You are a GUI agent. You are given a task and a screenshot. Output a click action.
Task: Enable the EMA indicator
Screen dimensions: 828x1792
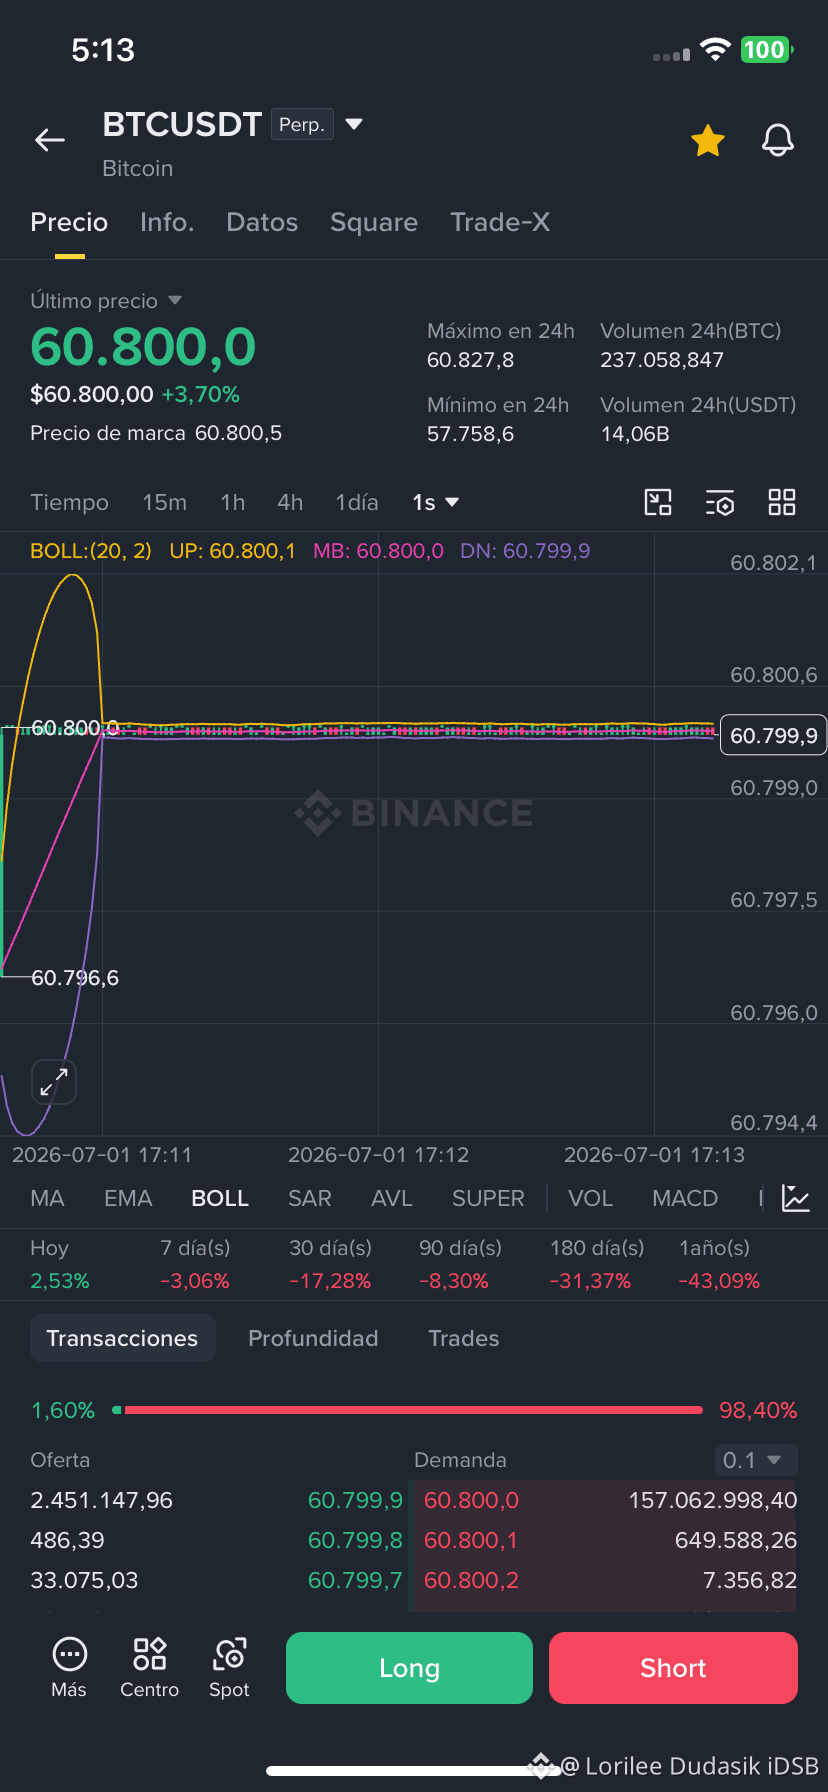pyautogui.click(x=128, y=1198)
